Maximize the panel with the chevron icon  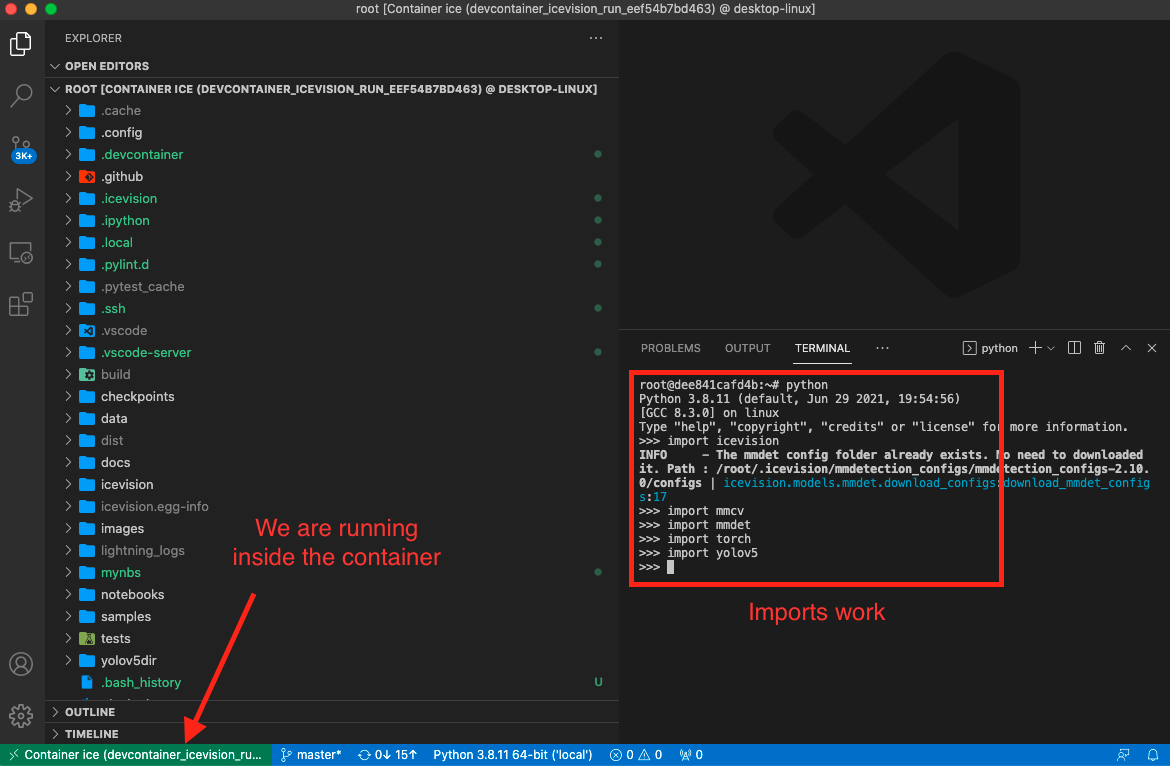click(x=1125, y=347)
